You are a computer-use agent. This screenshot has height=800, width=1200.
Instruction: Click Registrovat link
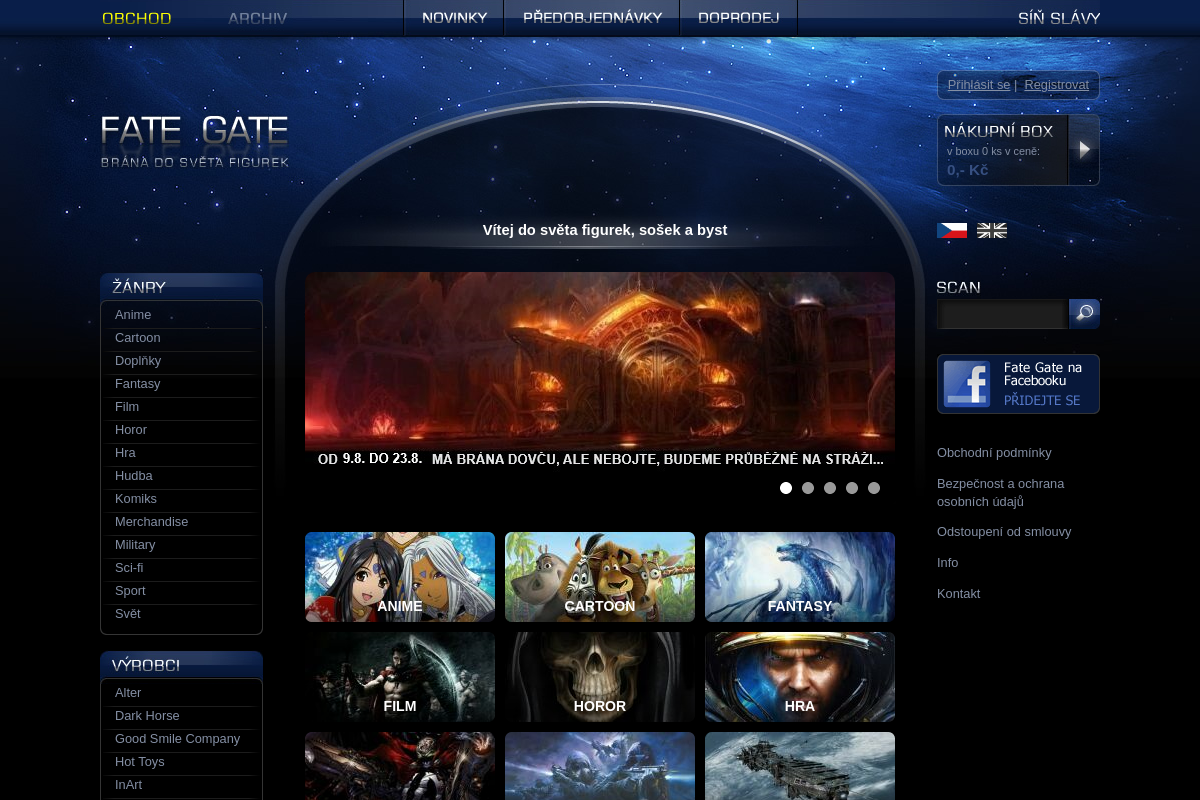click(1056, 85)
